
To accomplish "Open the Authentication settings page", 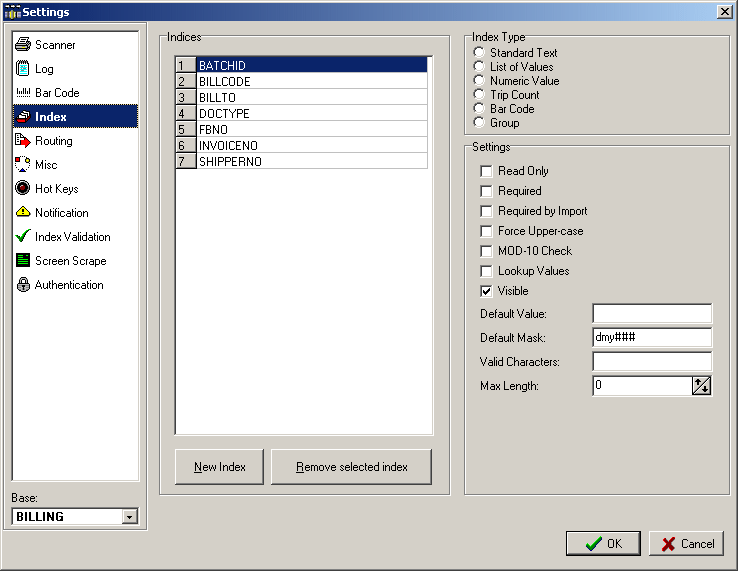I will point(75,284).
